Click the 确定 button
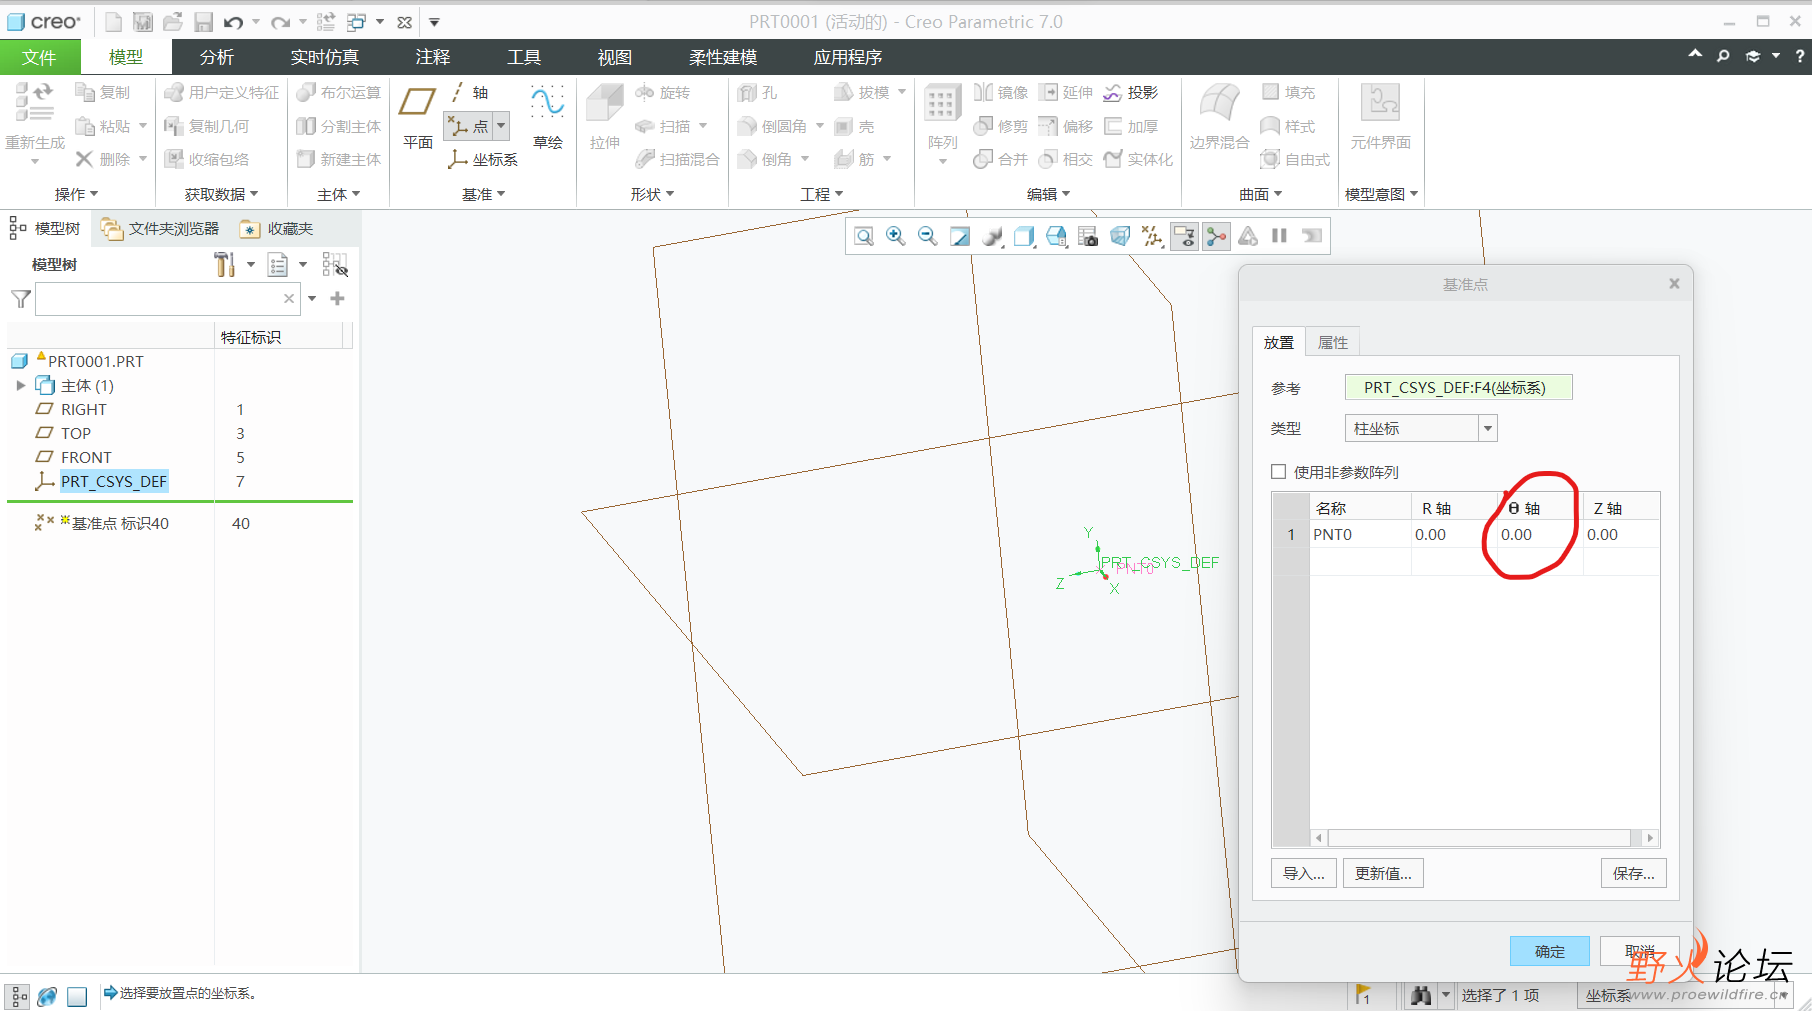This screenshot has width=1812, height=1011. point(1549,951)
